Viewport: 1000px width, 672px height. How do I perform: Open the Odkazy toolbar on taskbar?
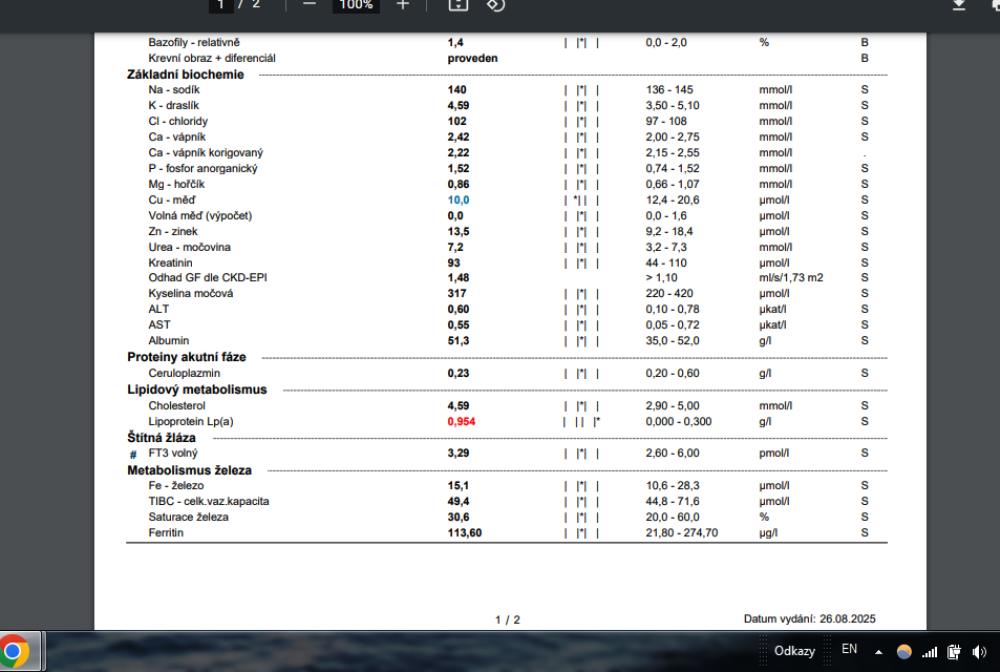click(x=794, y=651)
